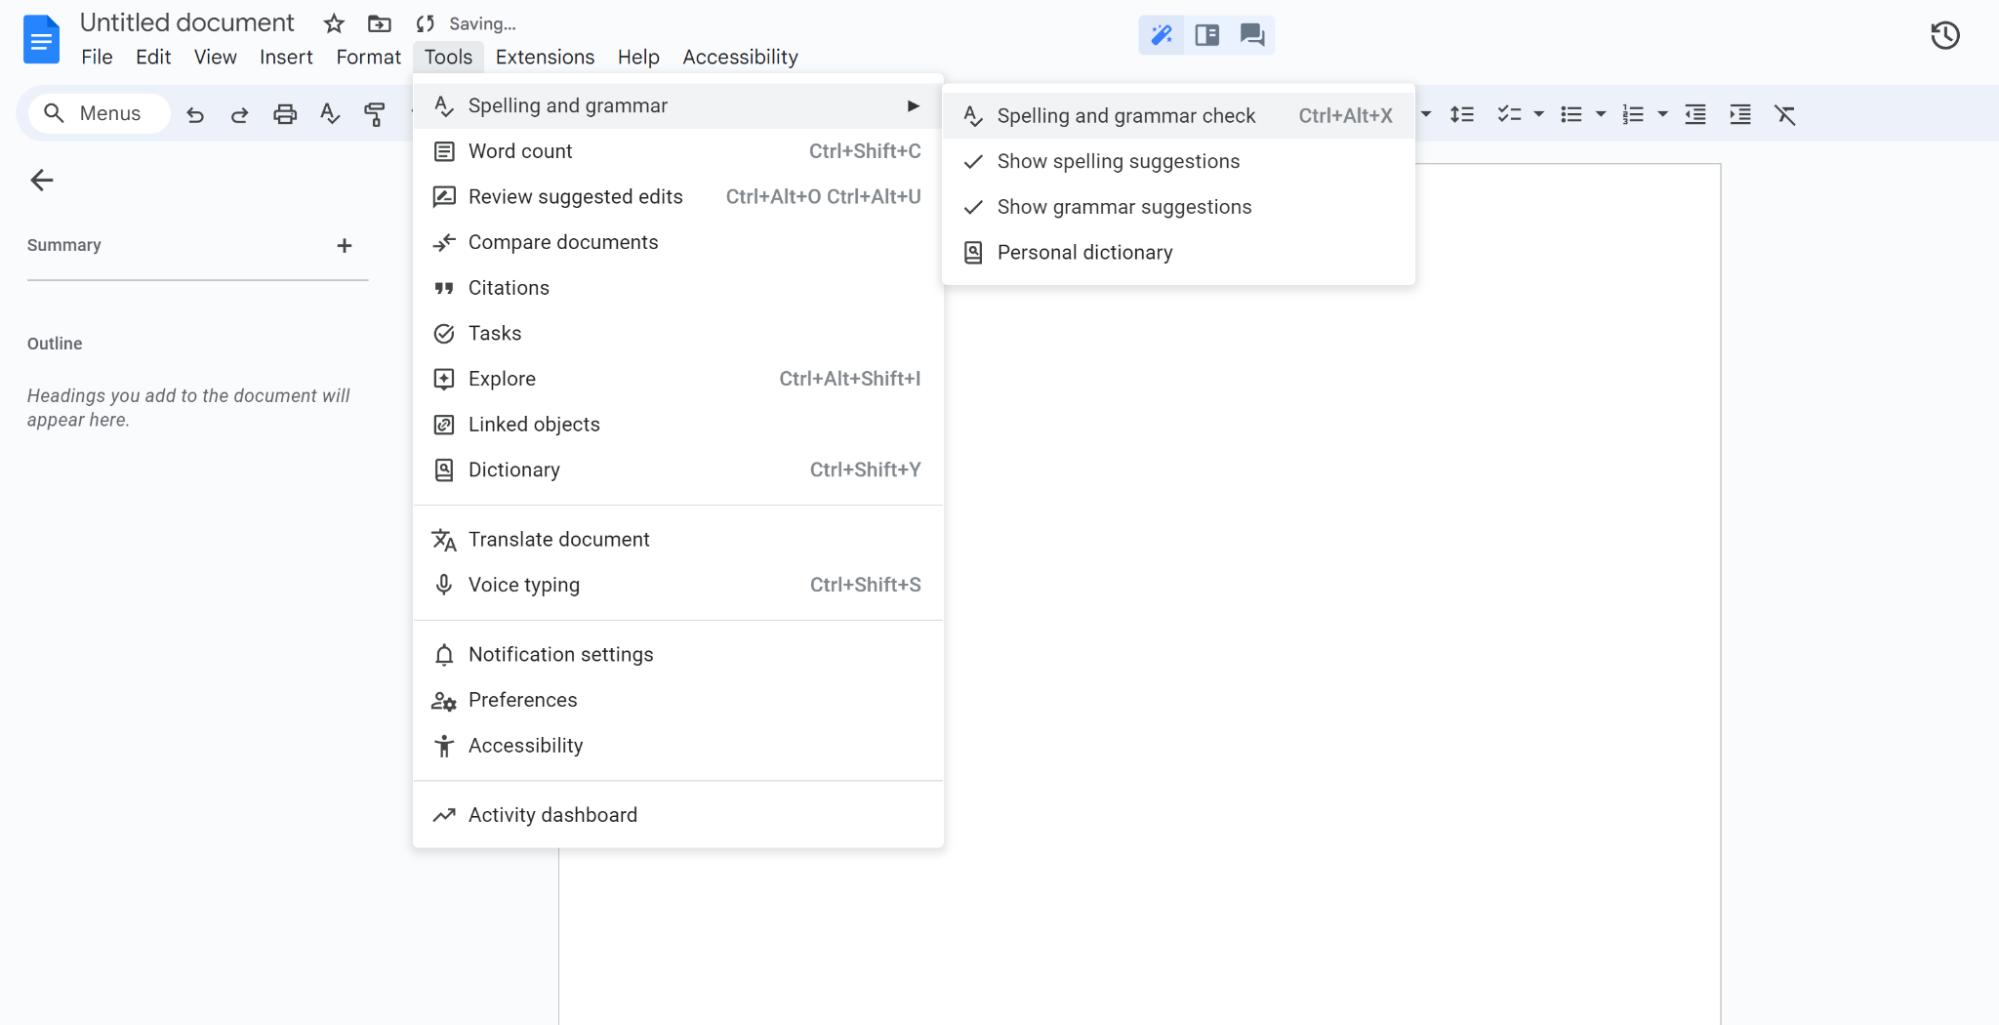Screen dimensions: 1999x1025
Task: Open the Format menu
Action: [368, 57]
